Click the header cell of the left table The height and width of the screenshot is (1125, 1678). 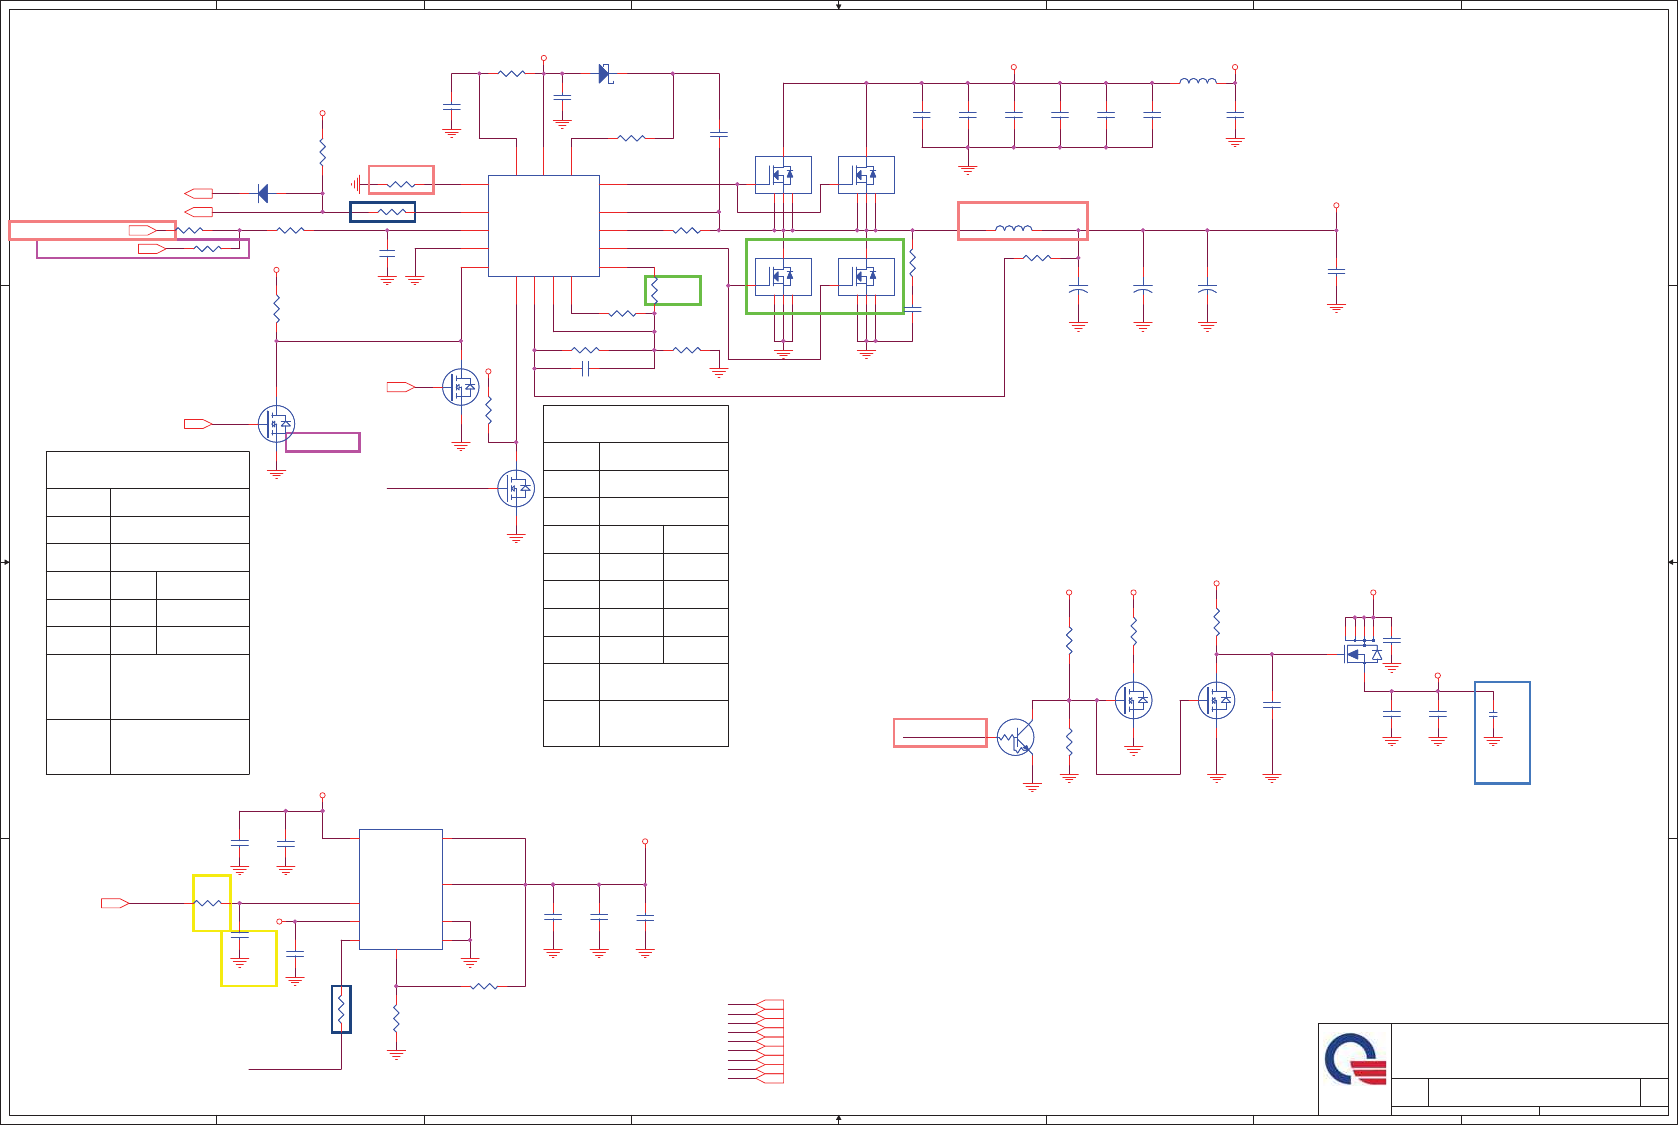click(x=148, y=470)
